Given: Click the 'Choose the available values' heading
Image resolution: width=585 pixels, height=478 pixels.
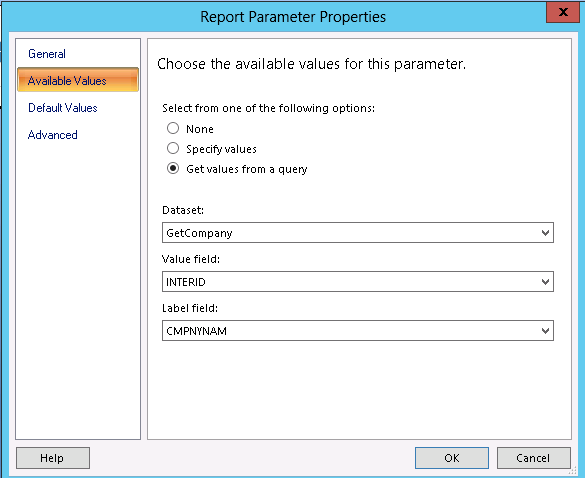Looking at the screenshot, I should click(312, 64).
